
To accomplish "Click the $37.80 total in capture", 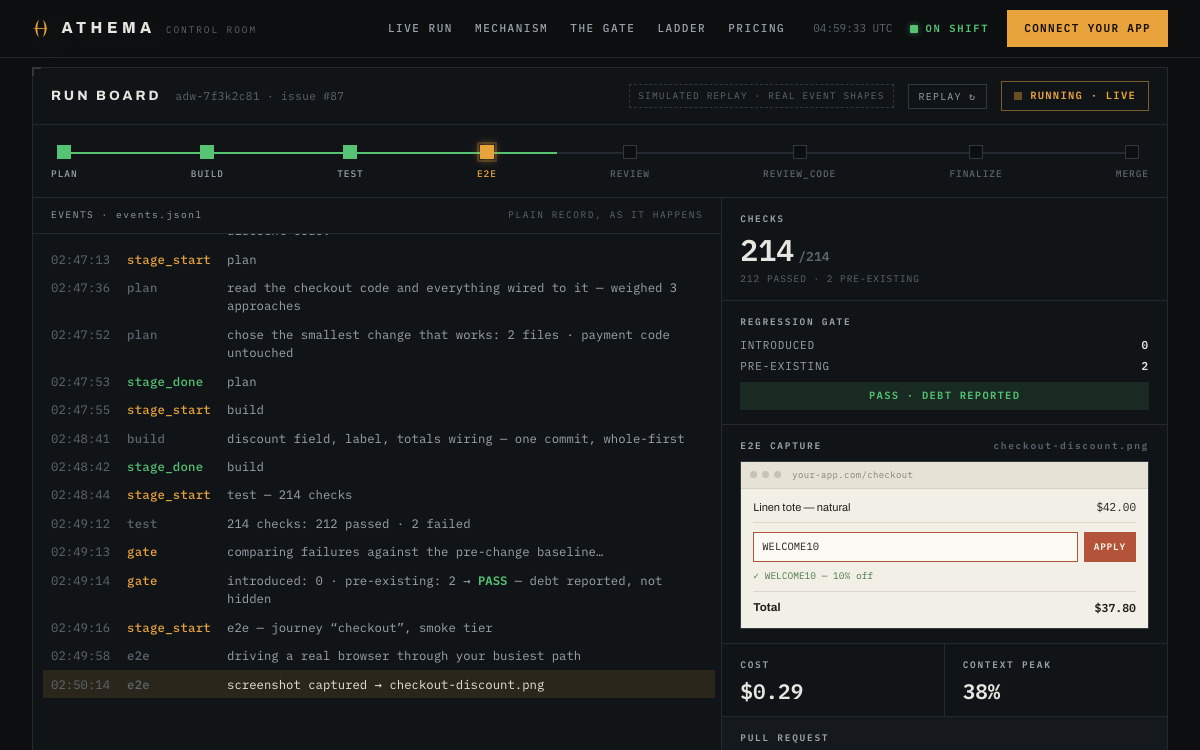I will 1115,608.
